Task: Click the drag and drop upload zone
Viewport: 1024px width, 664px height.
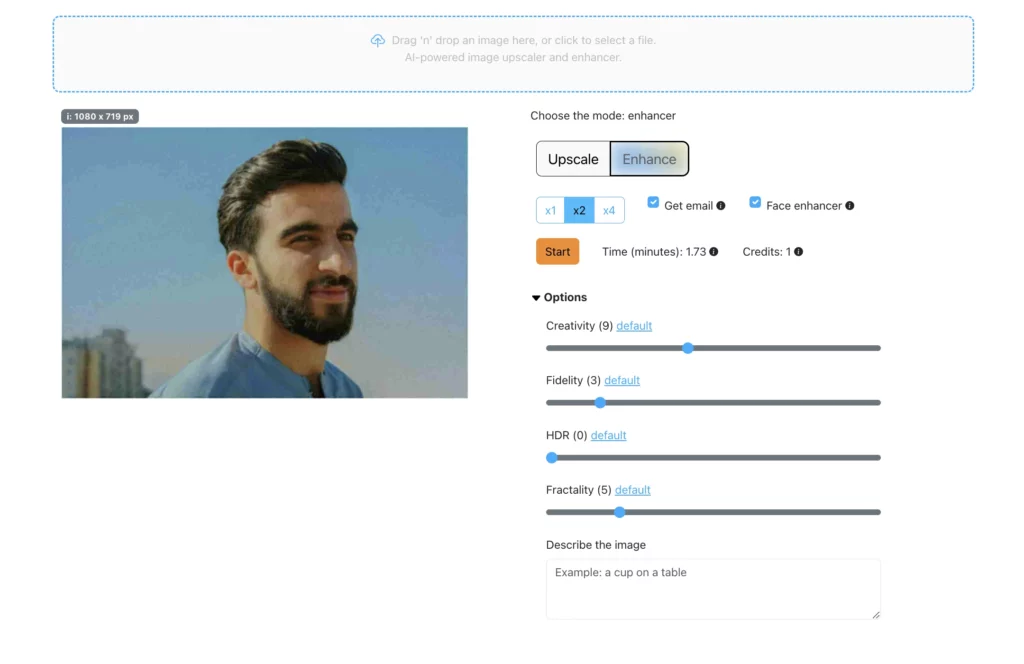Action: coord(512,53)
